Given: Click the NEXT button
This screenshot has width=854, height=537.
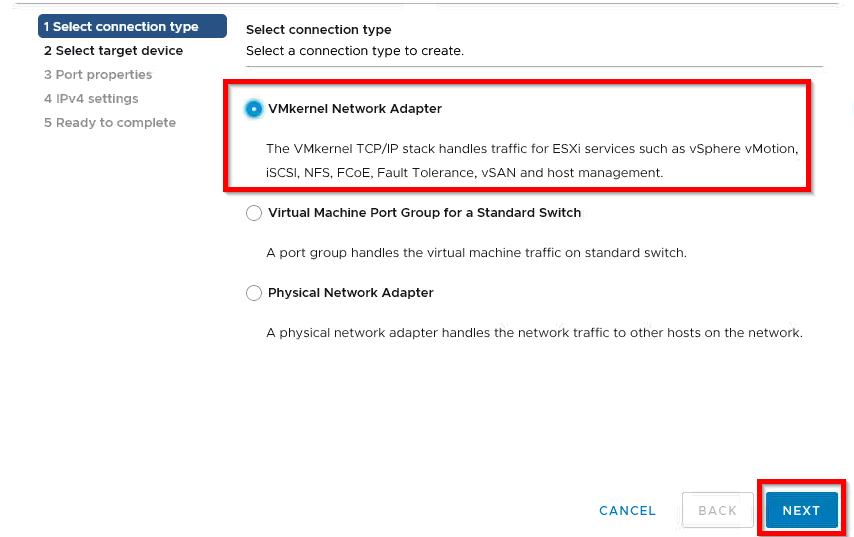Looking at the screenshot, I should pyautogui.click(x=801, y=510).
